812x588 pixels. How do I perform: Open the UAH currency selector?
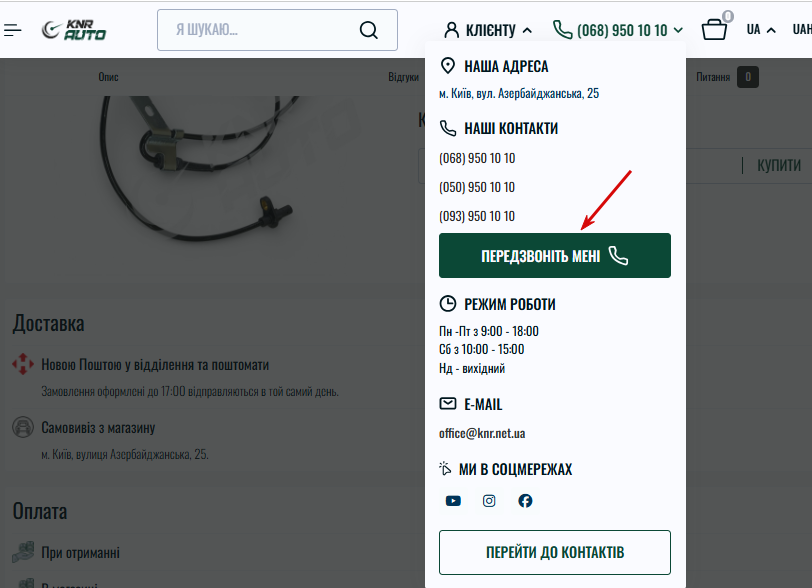tap(802, 30)
